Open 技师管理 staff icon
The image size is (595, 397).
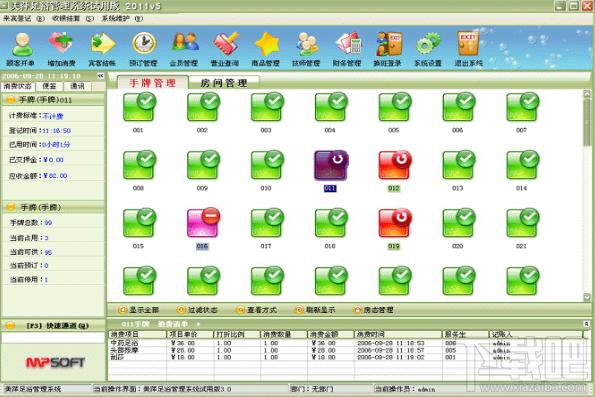pos(306,49)
